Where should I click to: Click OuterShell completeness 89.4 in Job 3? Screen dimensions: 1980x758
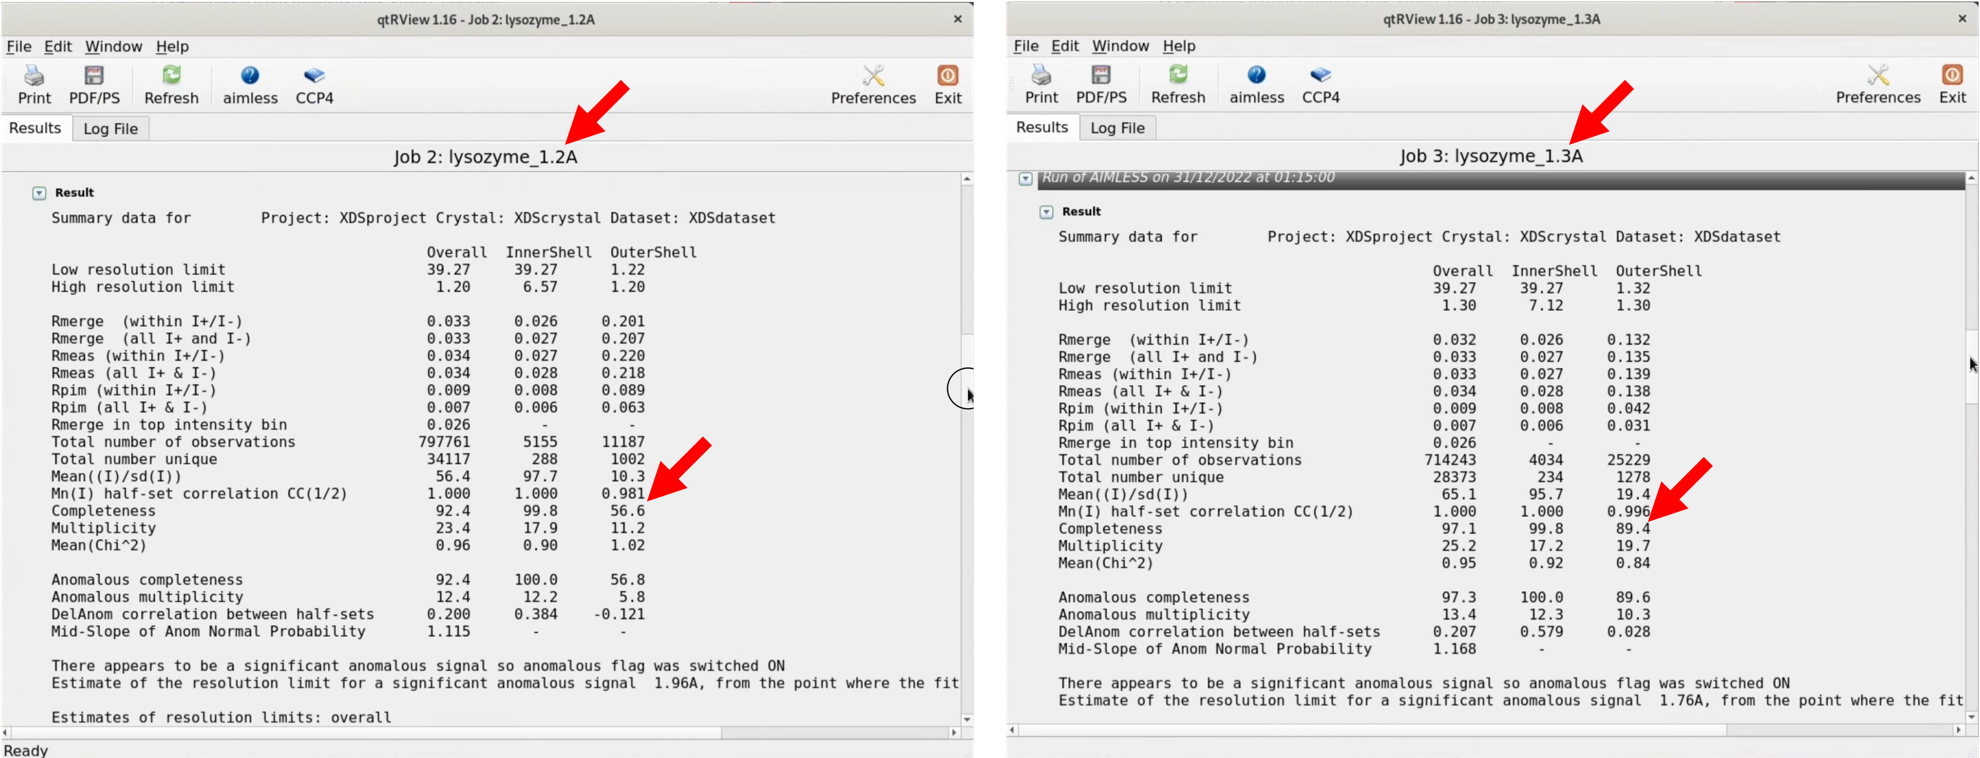(1633, 529)
